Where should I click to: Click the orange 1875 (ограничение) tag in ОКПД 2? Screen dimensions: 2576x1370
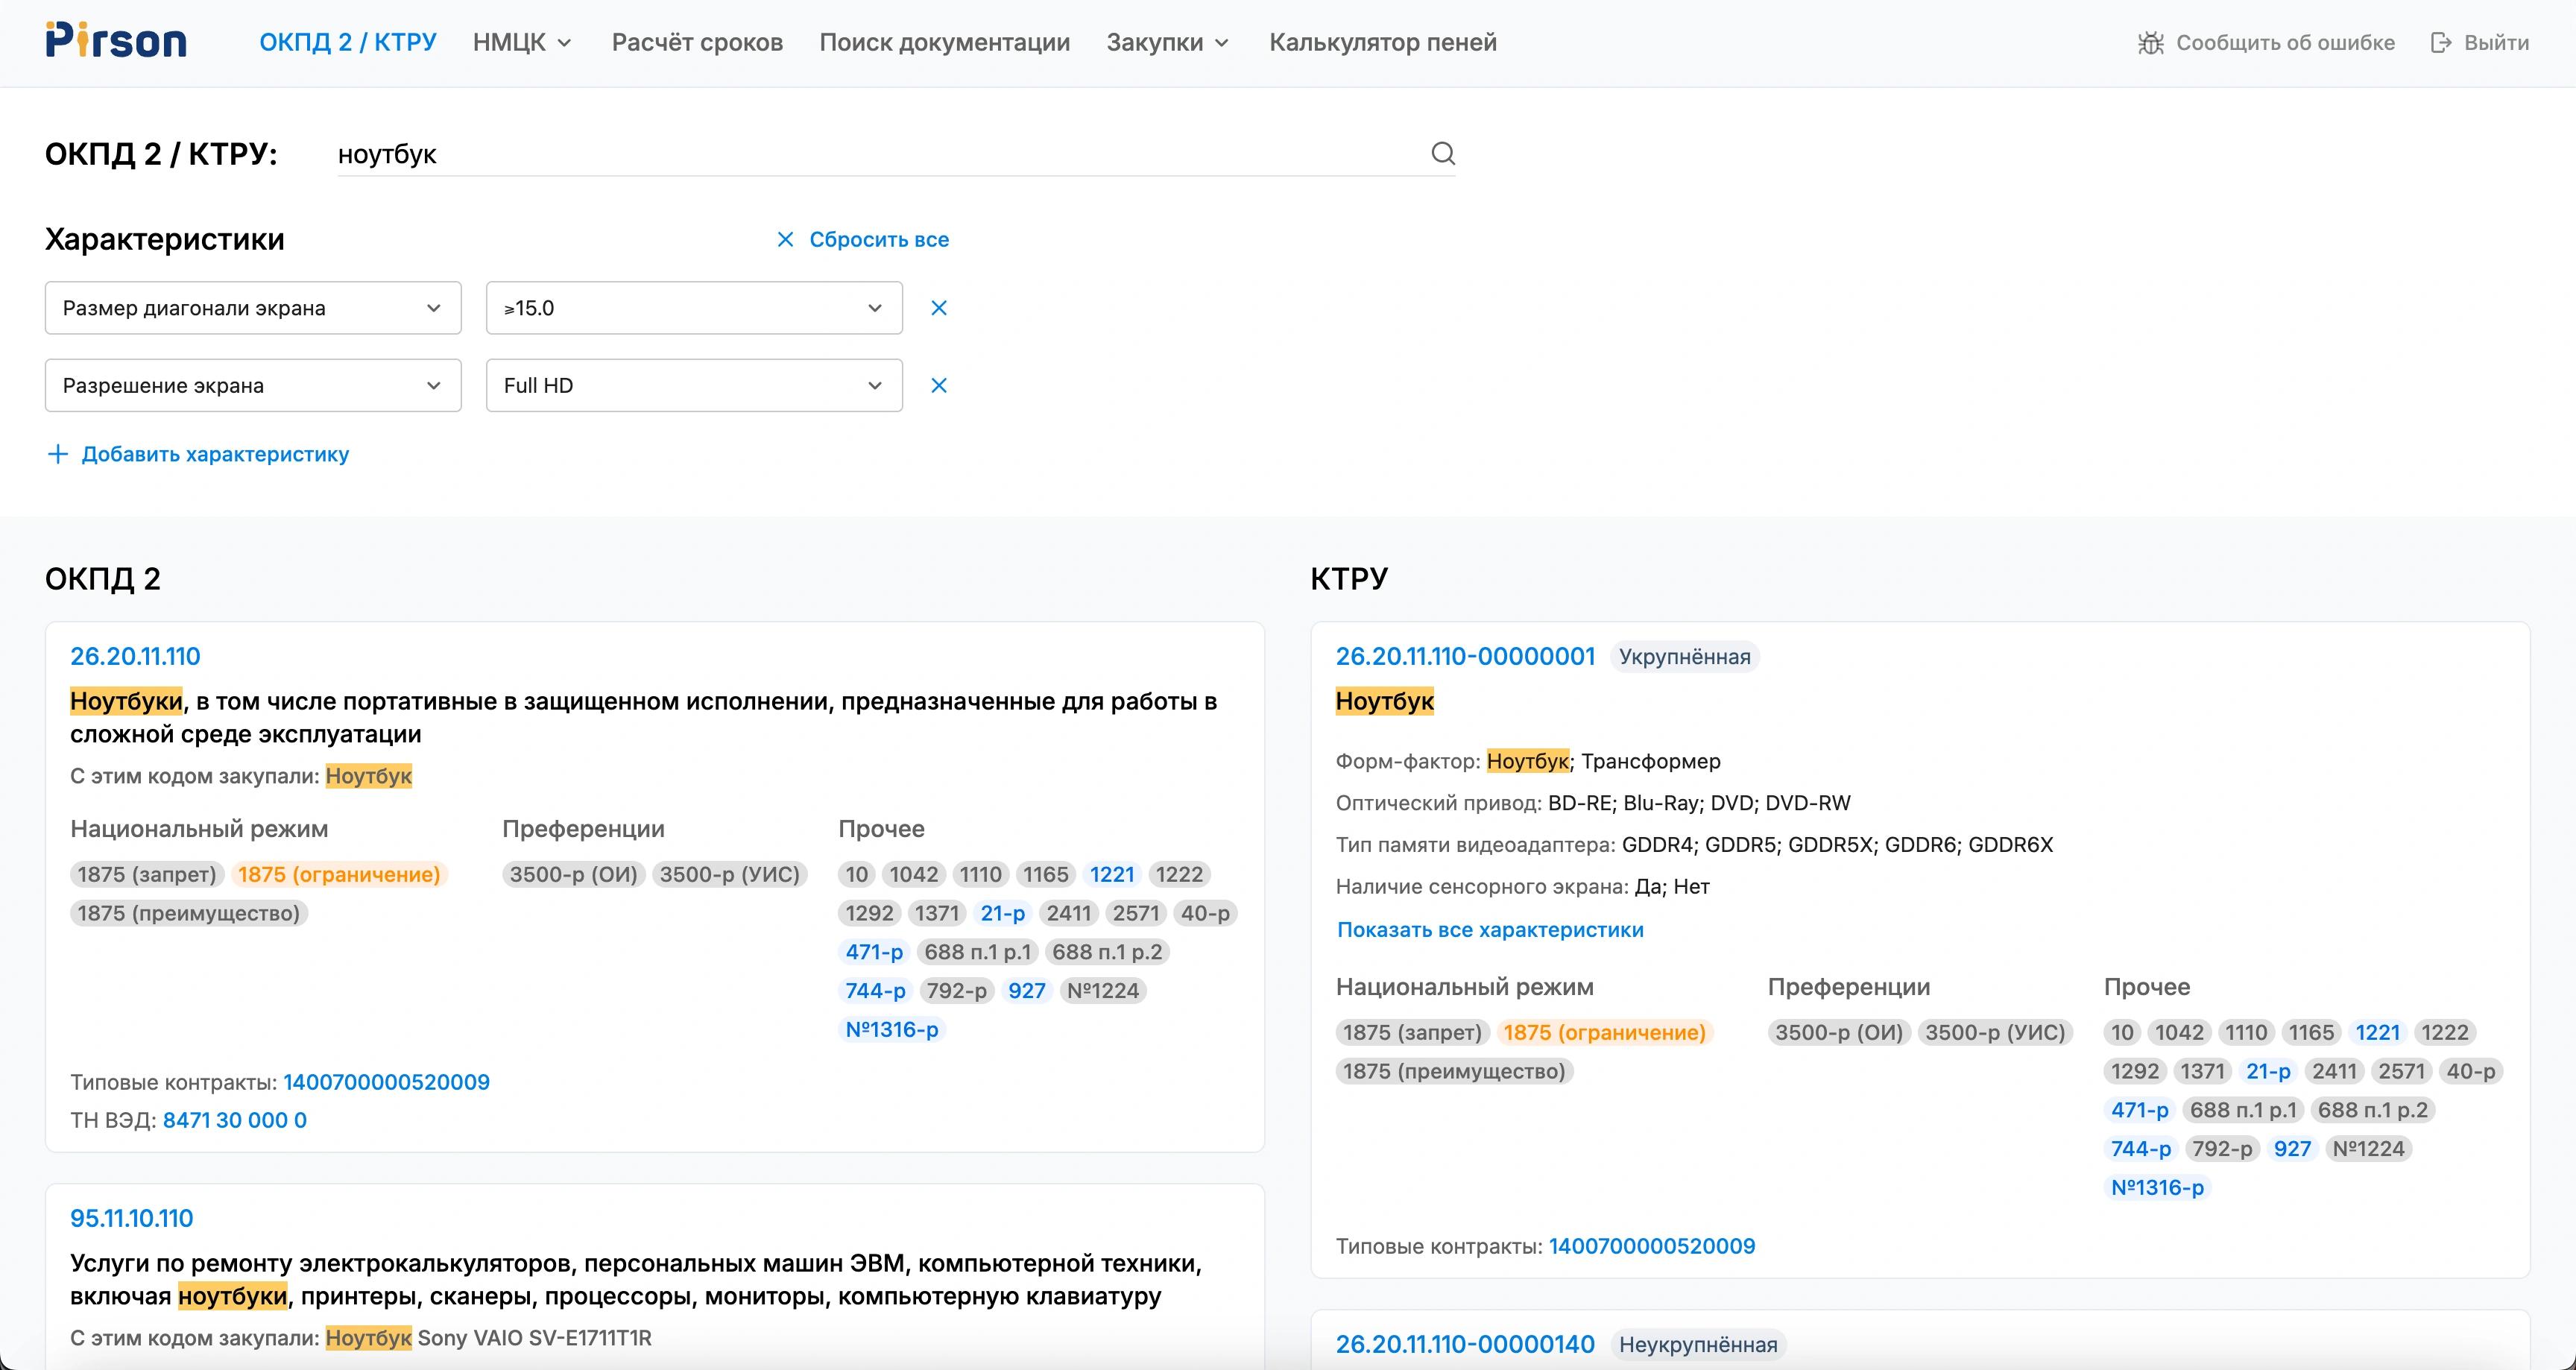339,875
